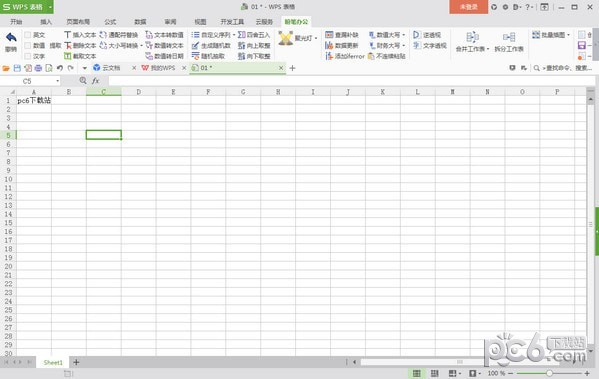This screenshot has width=599, height=379.
Task: Toggle normal view in status bar
Action: 416,373
